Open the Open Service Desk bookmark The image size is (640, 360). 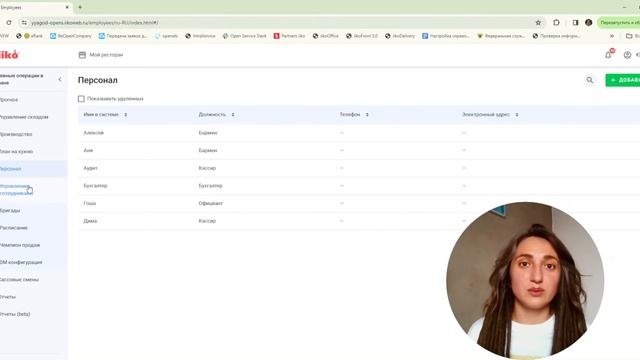(244, 36)
